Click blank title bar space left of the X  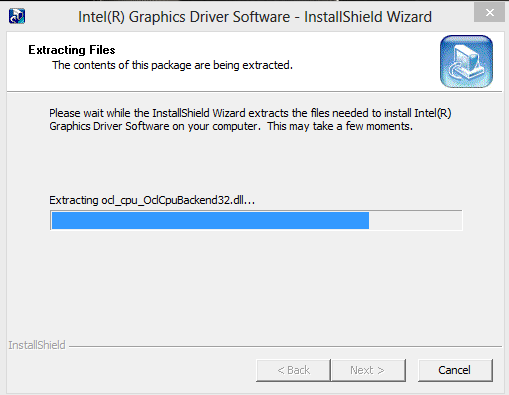tap(453, 17)
